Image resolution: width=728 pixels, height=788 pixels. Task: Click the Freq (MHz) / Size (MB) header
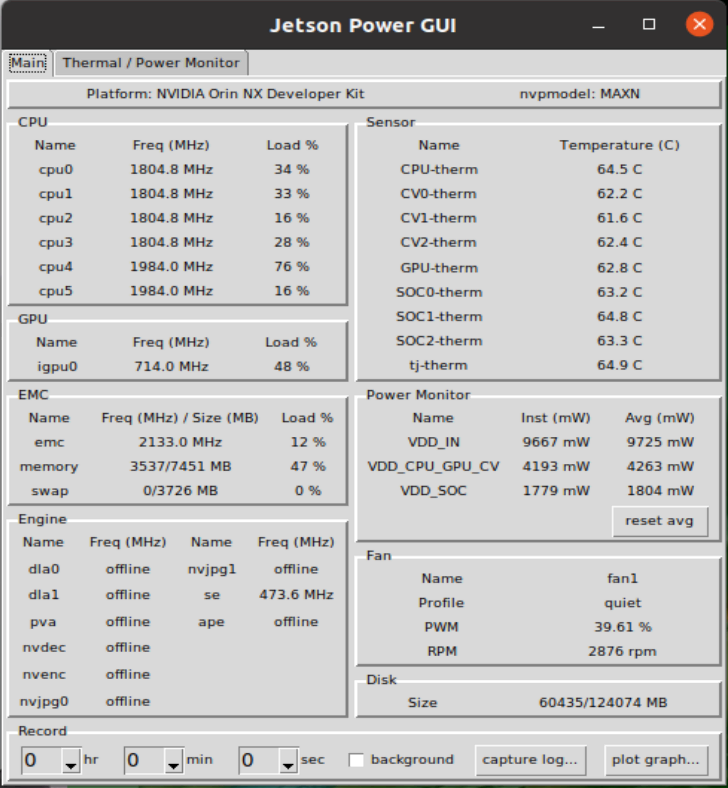pyautogui.click(x=180, y=418)
